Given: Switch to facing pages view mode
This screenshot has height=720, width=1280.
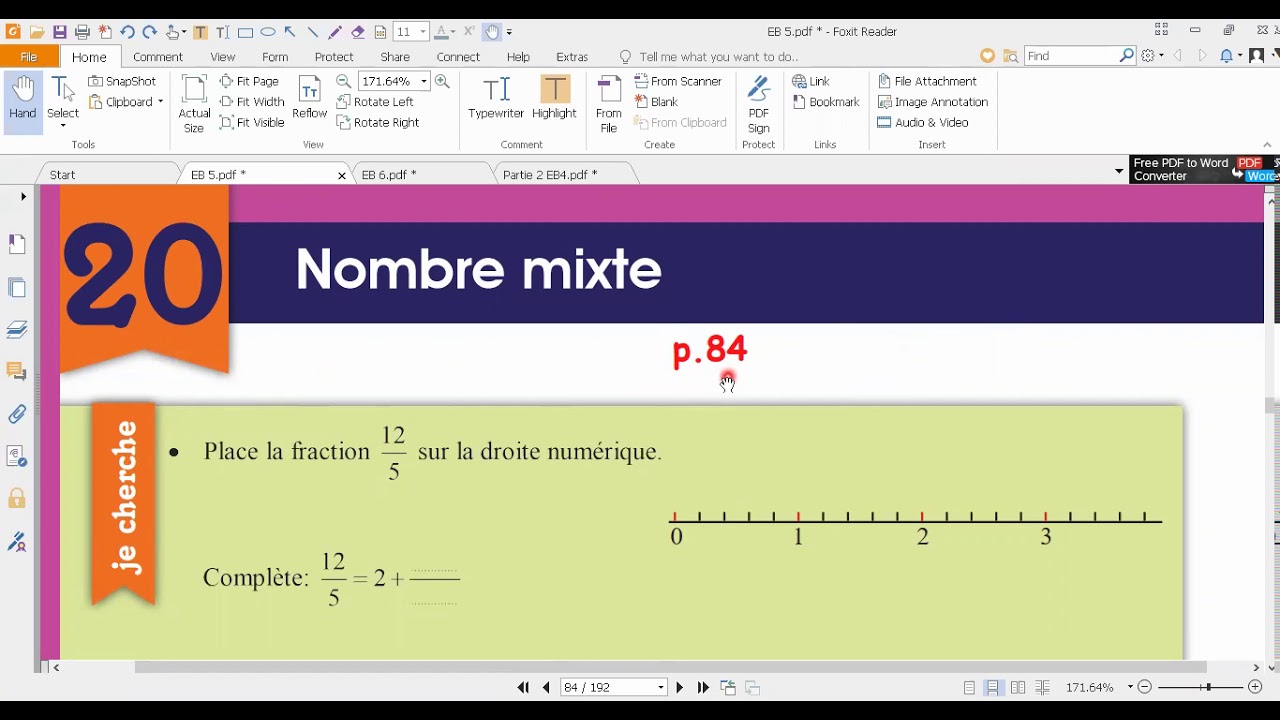Looking at the screenshot, I should pos(1018,687).
